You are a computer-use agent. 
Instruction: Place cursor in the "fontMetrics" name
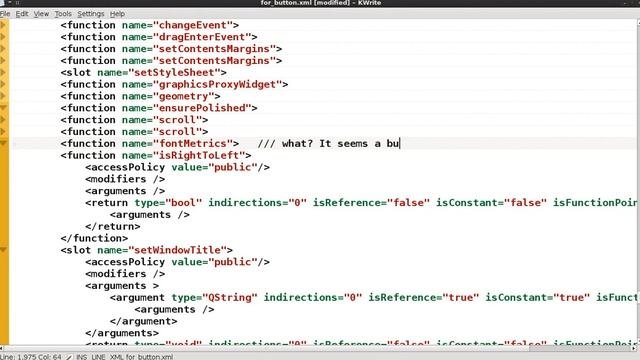(x=192, y=144)
